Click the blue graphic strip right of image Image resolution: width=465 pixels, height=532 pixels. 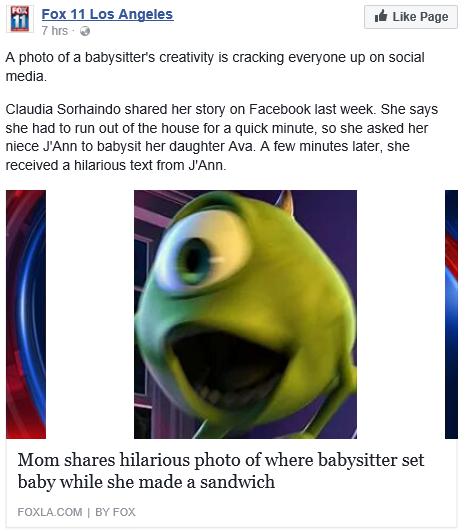[451, 314]
